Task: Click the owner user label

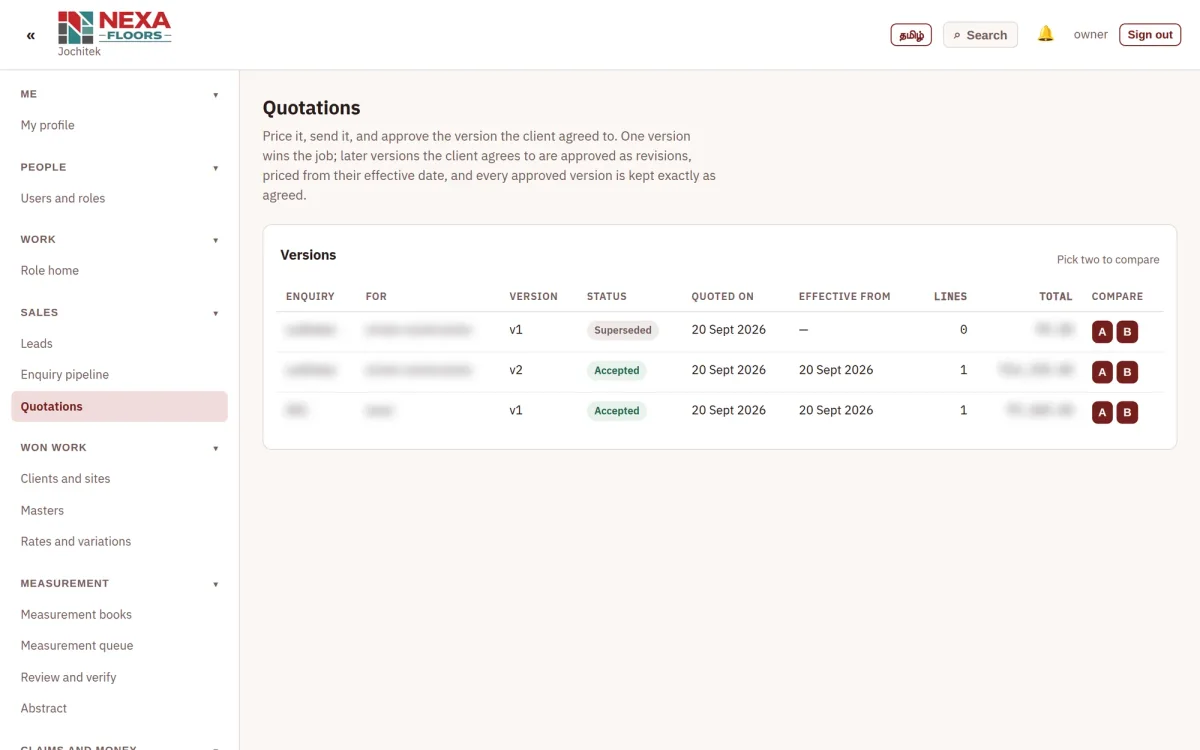Action: click(1090, 35)
